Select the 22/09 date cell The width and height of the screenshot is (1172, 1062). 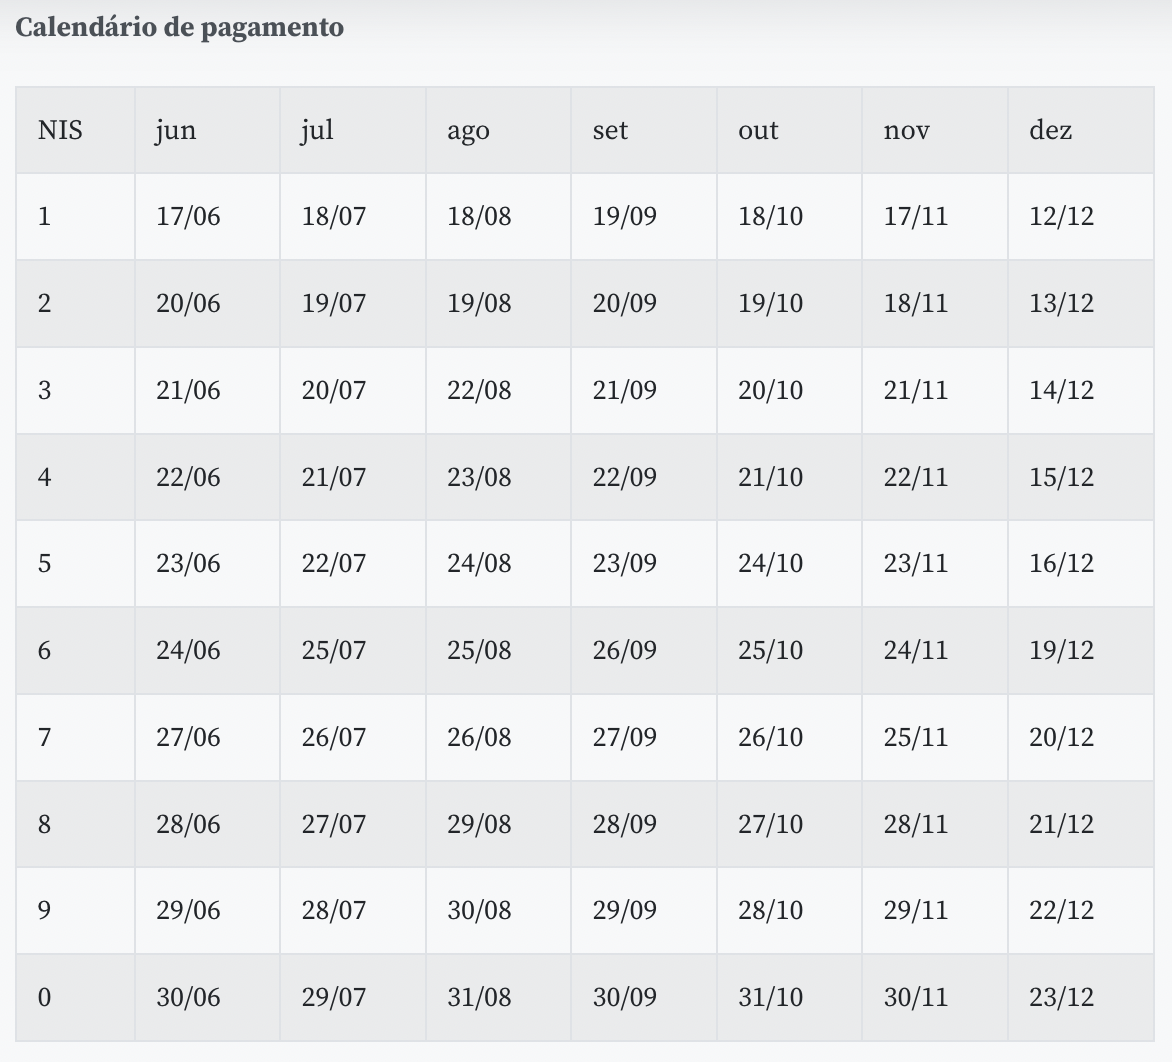tap(624, 477)
